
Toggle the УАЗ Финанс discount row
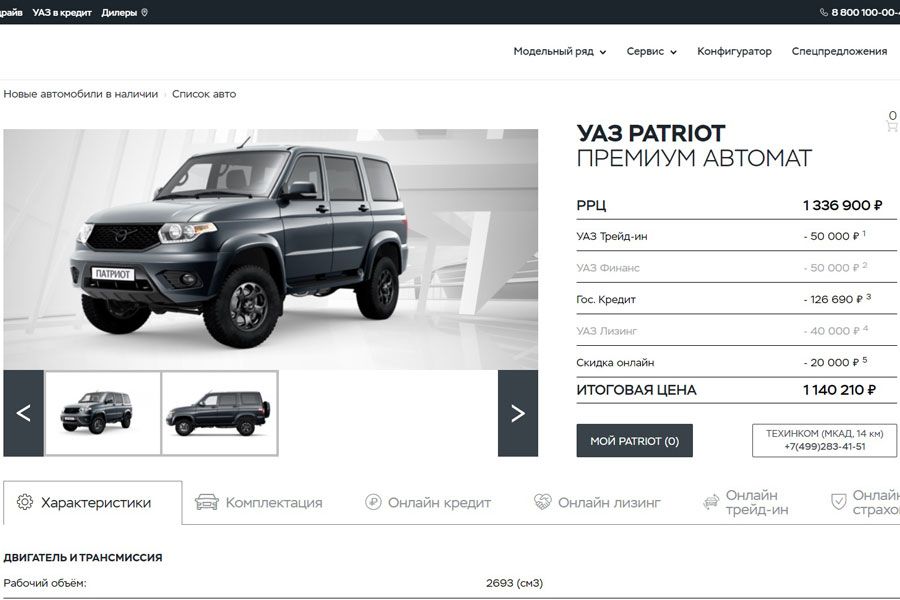click(x=736, y=268)
